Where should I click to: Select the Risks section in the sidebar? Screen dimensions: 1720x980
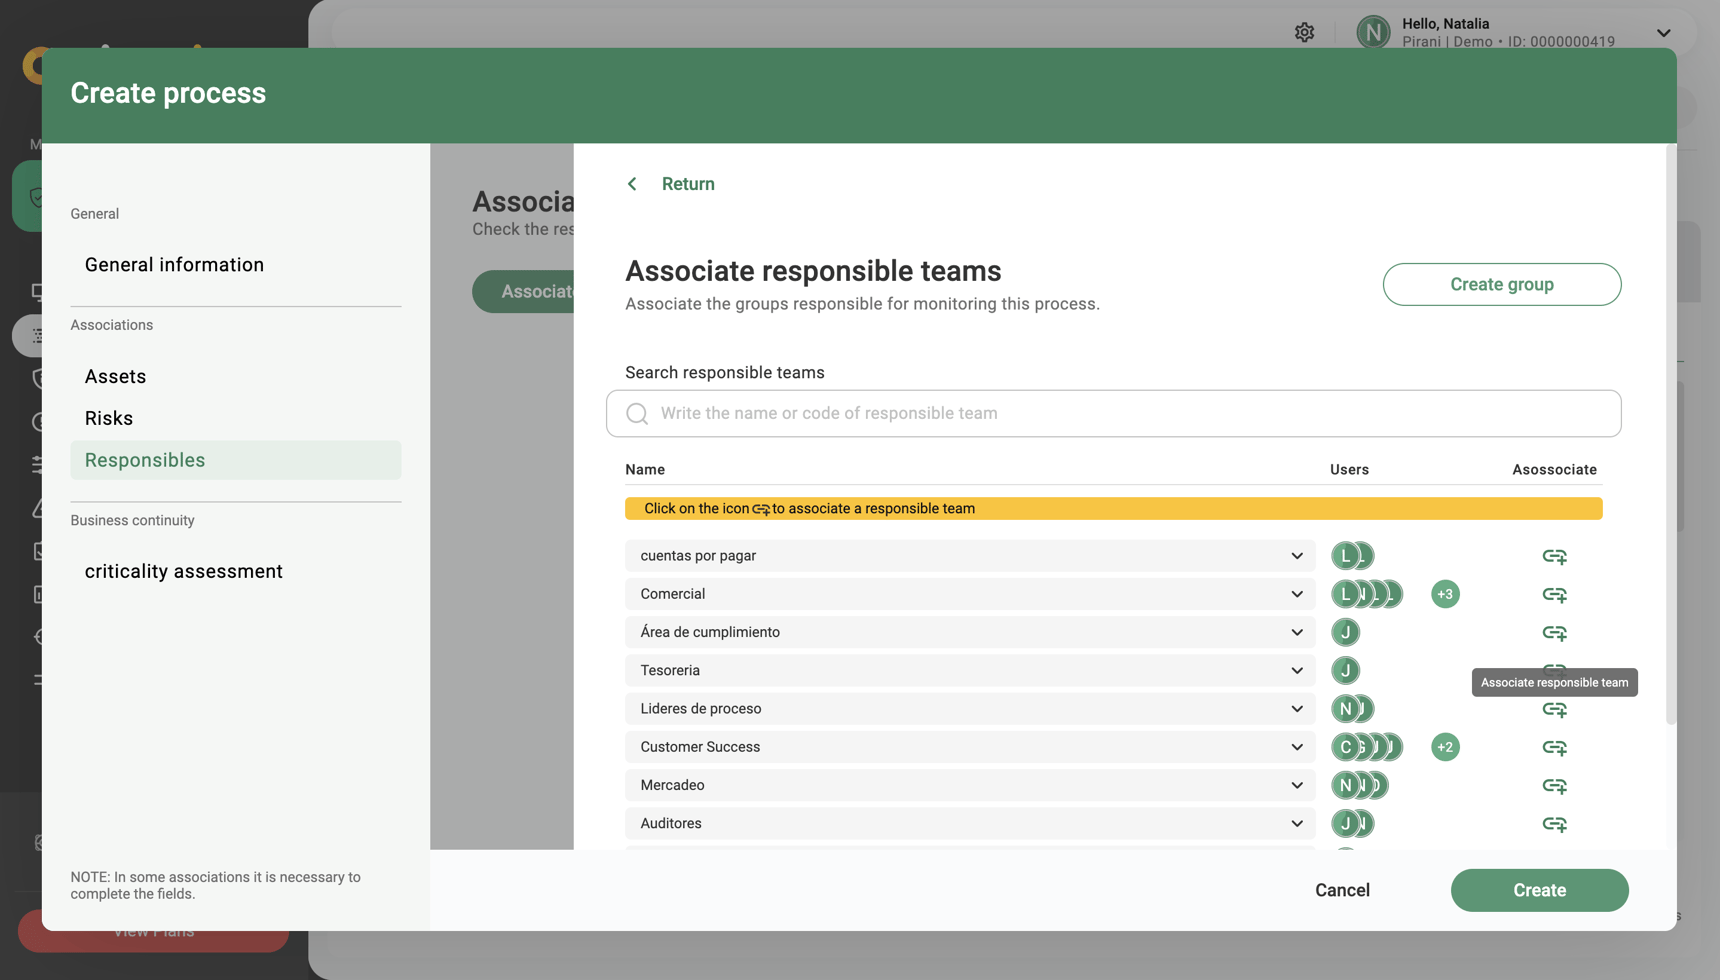109,418
